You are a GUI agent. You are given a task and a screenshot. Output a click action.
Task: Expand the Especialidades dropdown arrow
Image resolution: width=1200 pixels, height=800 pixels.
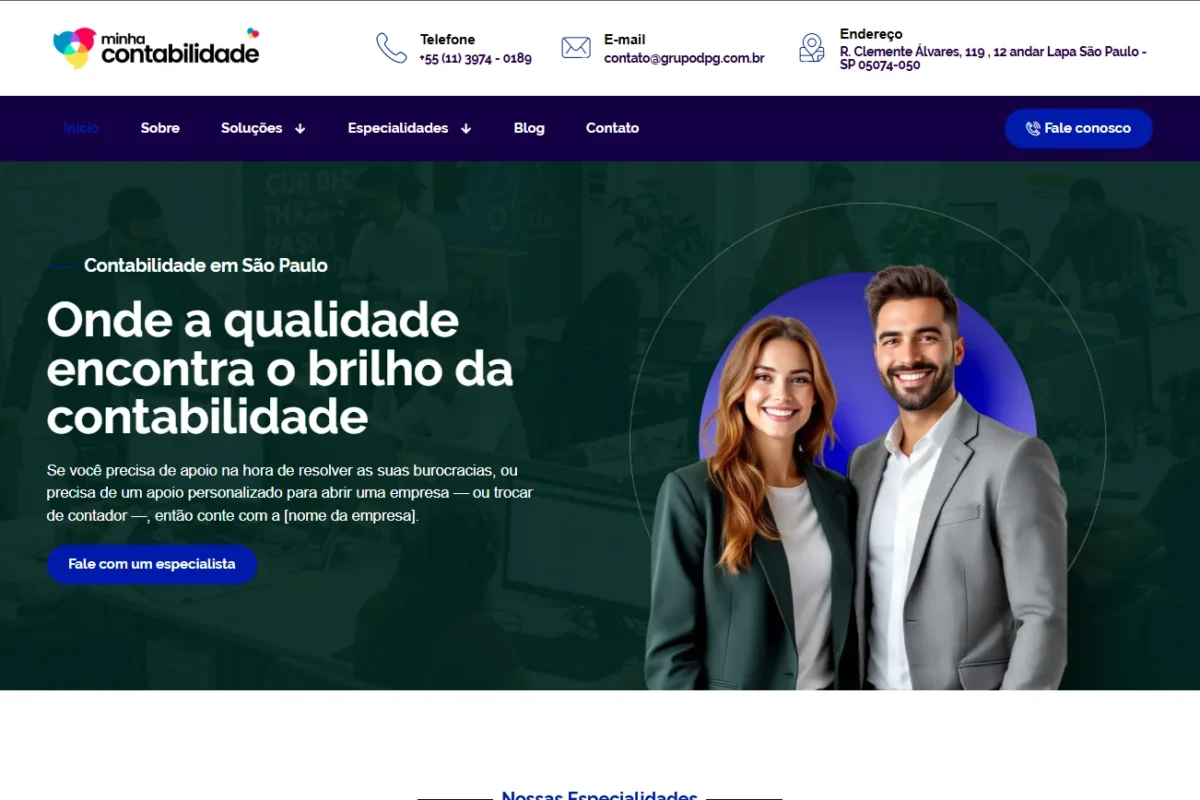[x=466, y=129]
